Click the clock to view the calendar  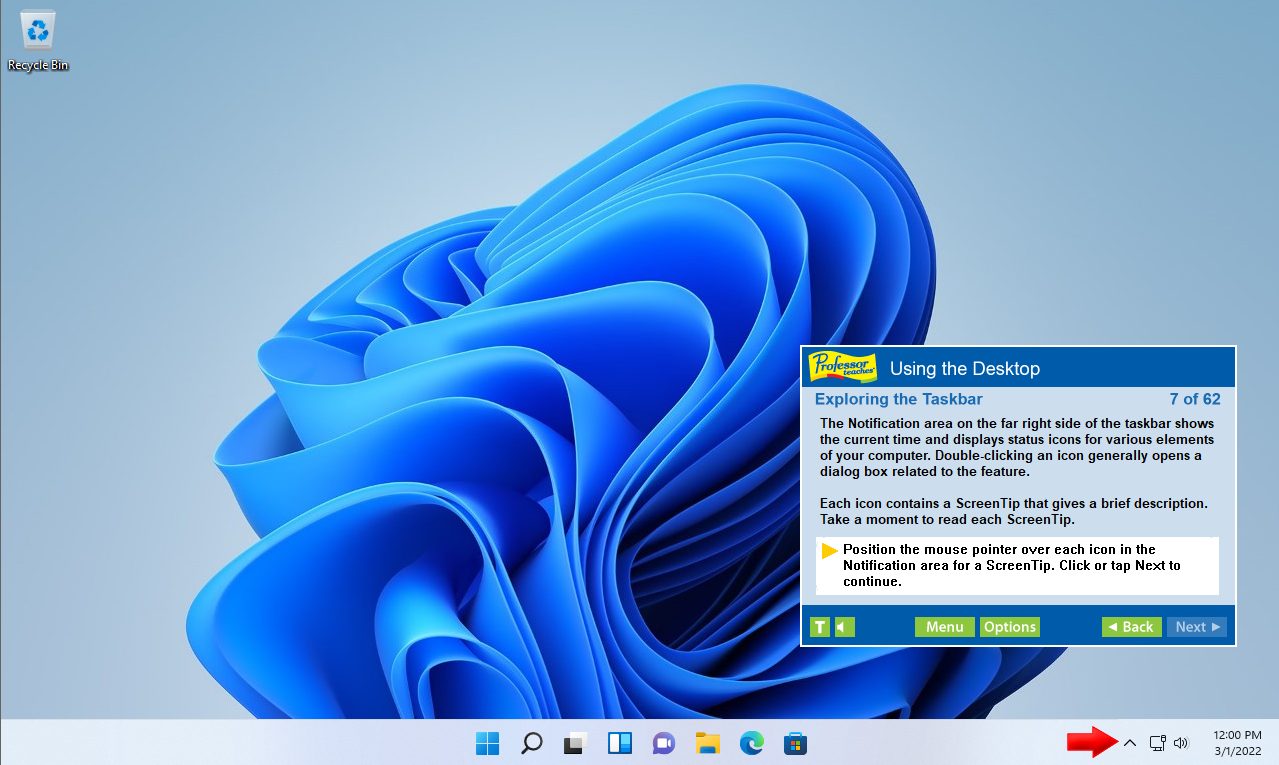pos(1237,742)
